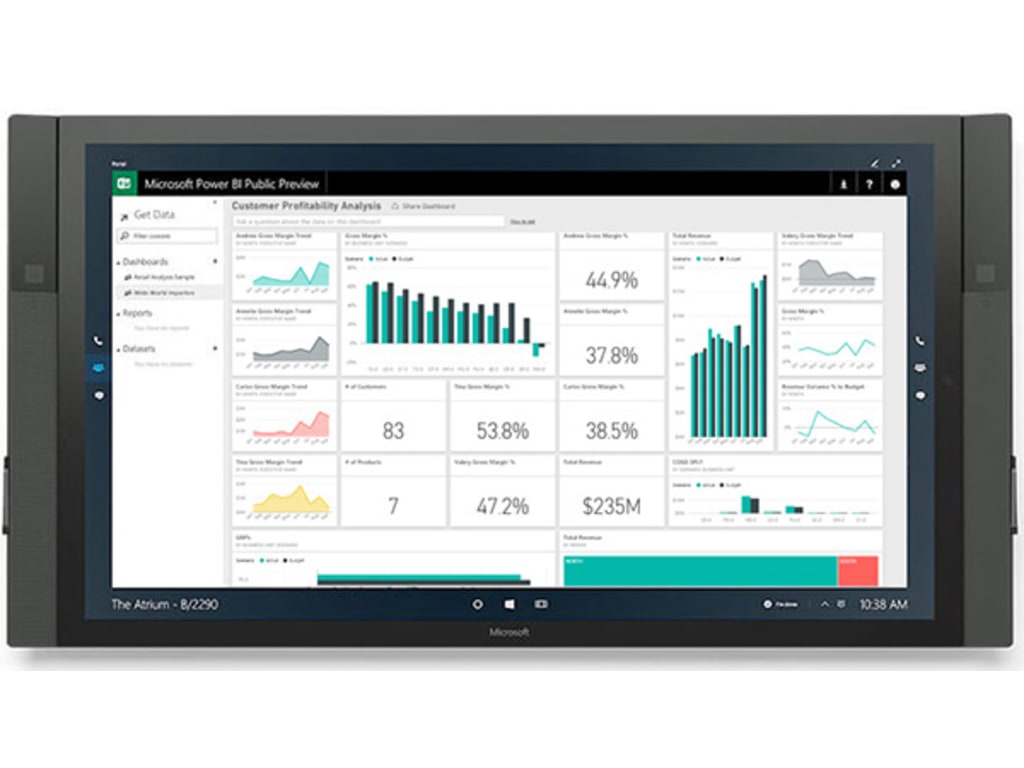Open the Tina Gross Margin Trend yellow tile
Image resolution: width=1024 pixels, height=768 pixels.
(x=285, y=492)
